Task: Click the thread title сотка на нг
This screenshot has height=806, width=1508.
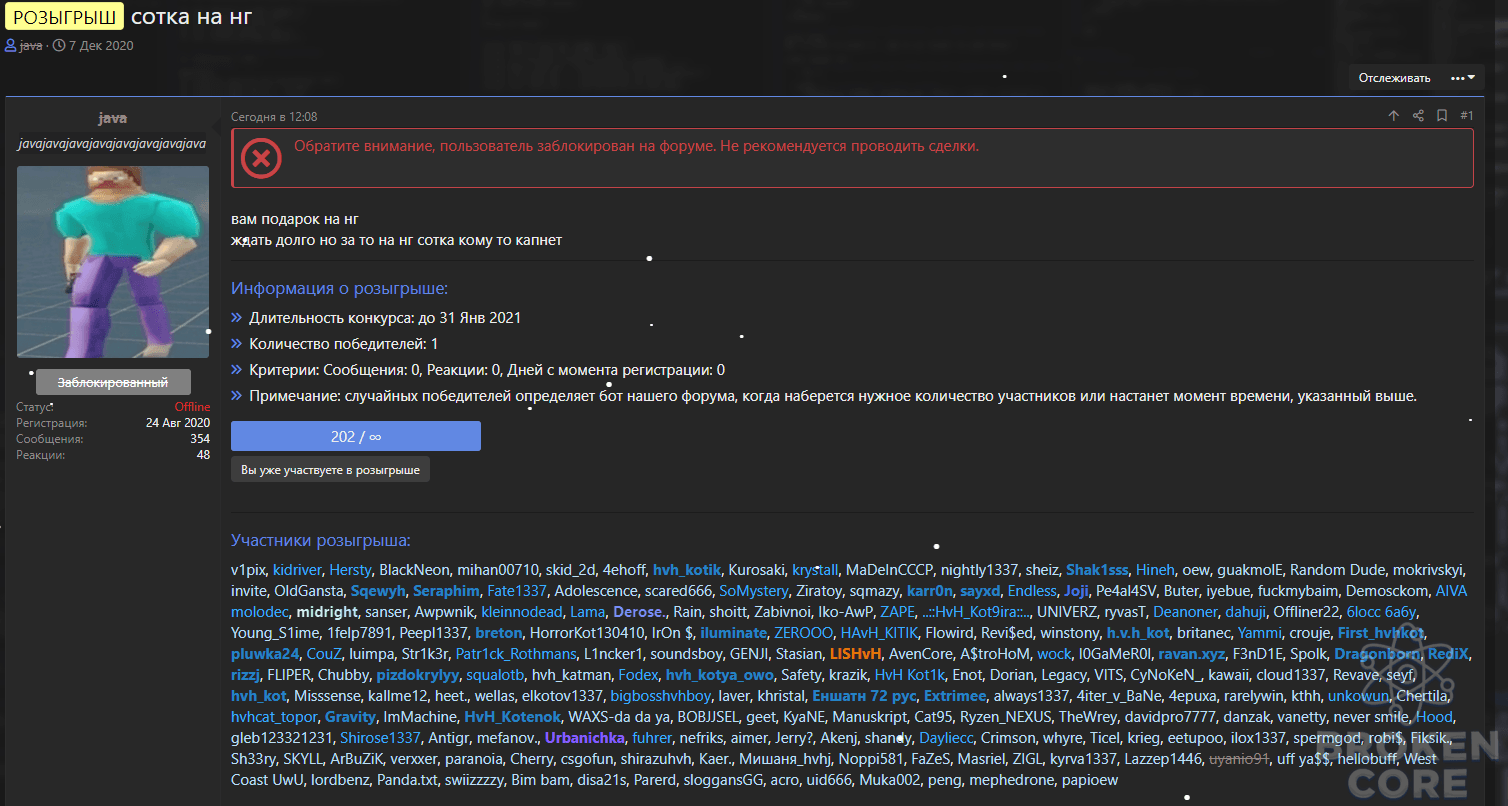Action: click(192, 16)
